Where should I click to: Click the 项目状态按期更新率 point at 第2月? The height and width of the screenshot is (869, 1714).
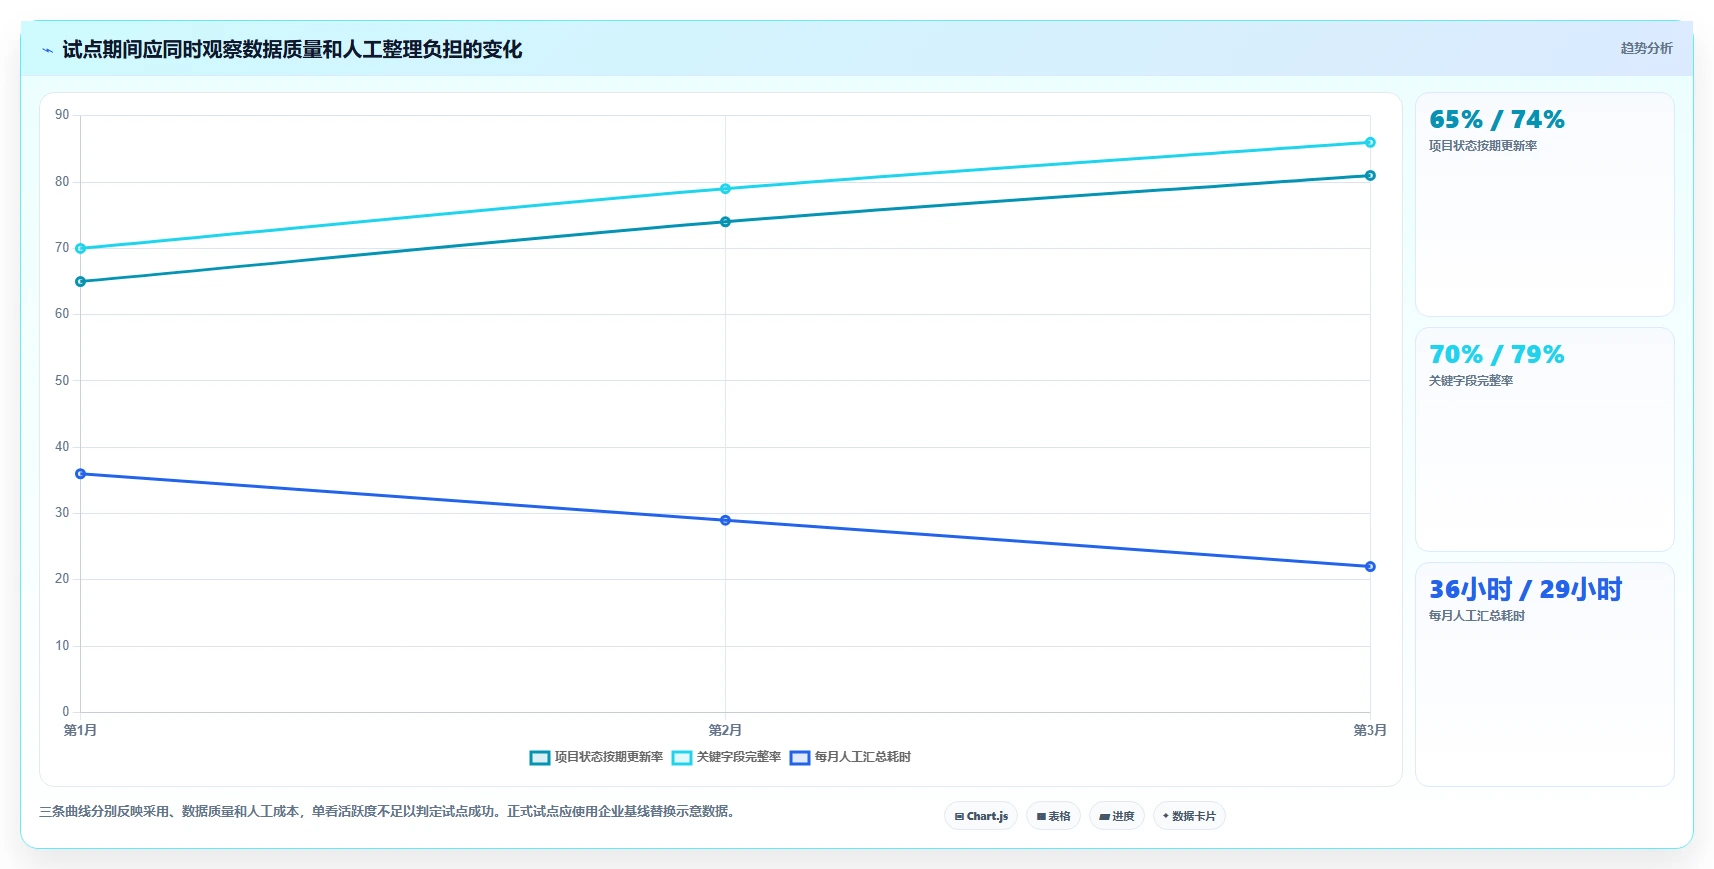click(725, 222)
